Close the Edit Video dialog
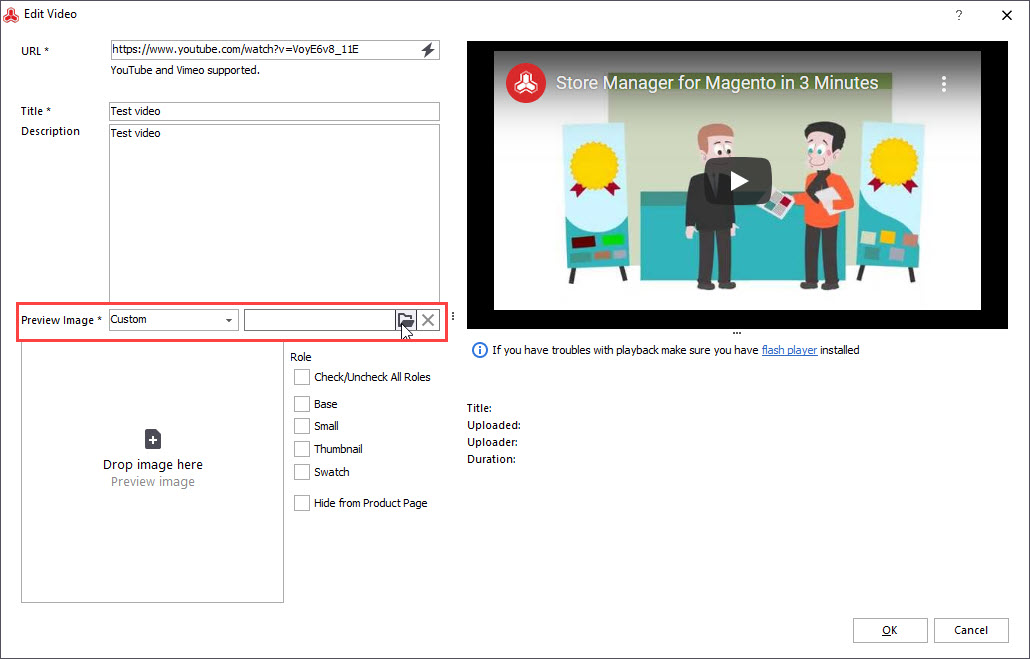This screenshot has width=1030, height=659. 1006,15
